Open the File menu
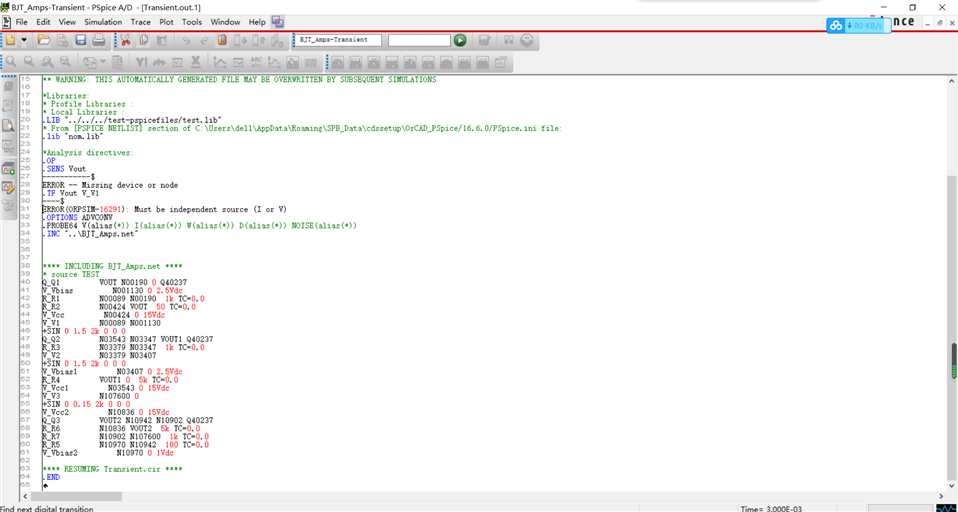Image resolution: width=958 pixels, height=512 pixels. point(22,22)
